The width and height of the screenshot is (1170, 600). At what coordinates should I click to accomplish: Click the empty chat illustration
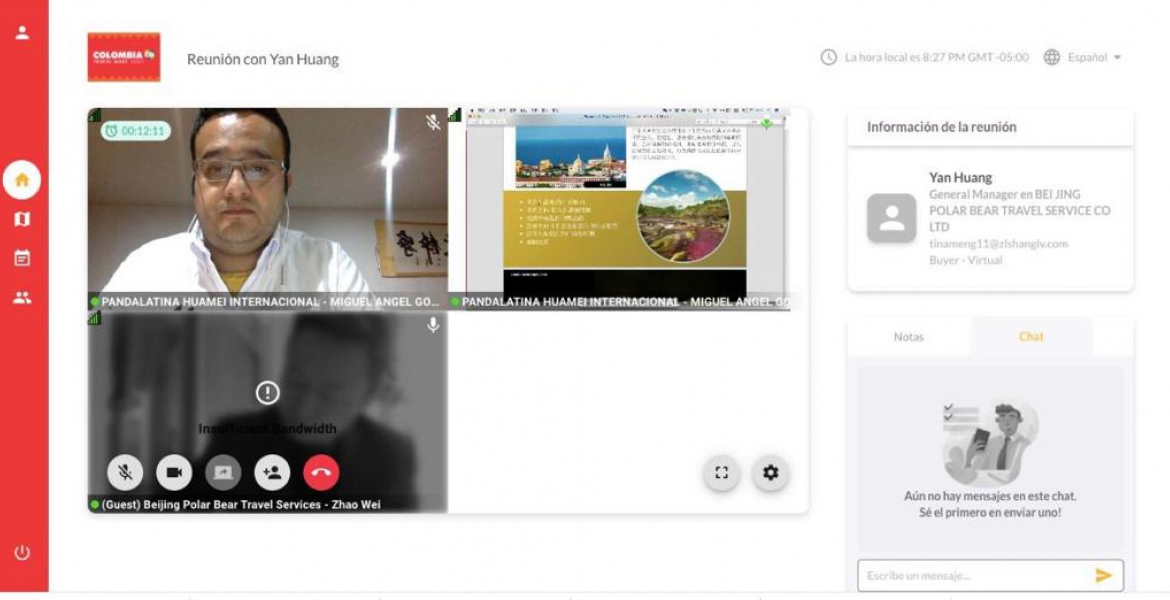coord(990,443)
